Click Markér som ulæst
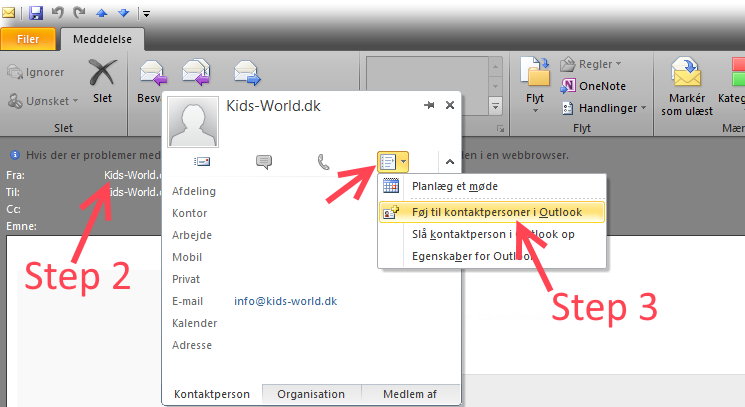The height and width of the screenshot is (407, 745). (687, 86)
